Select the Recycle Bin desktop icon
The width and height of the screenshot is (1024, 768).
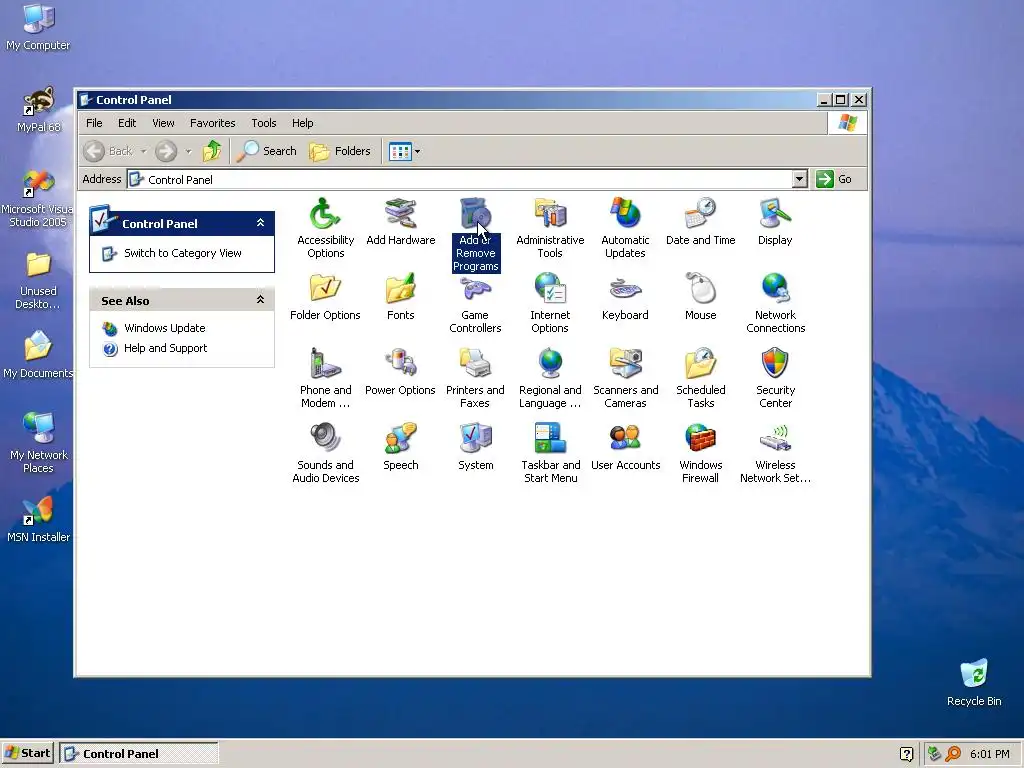974,683
